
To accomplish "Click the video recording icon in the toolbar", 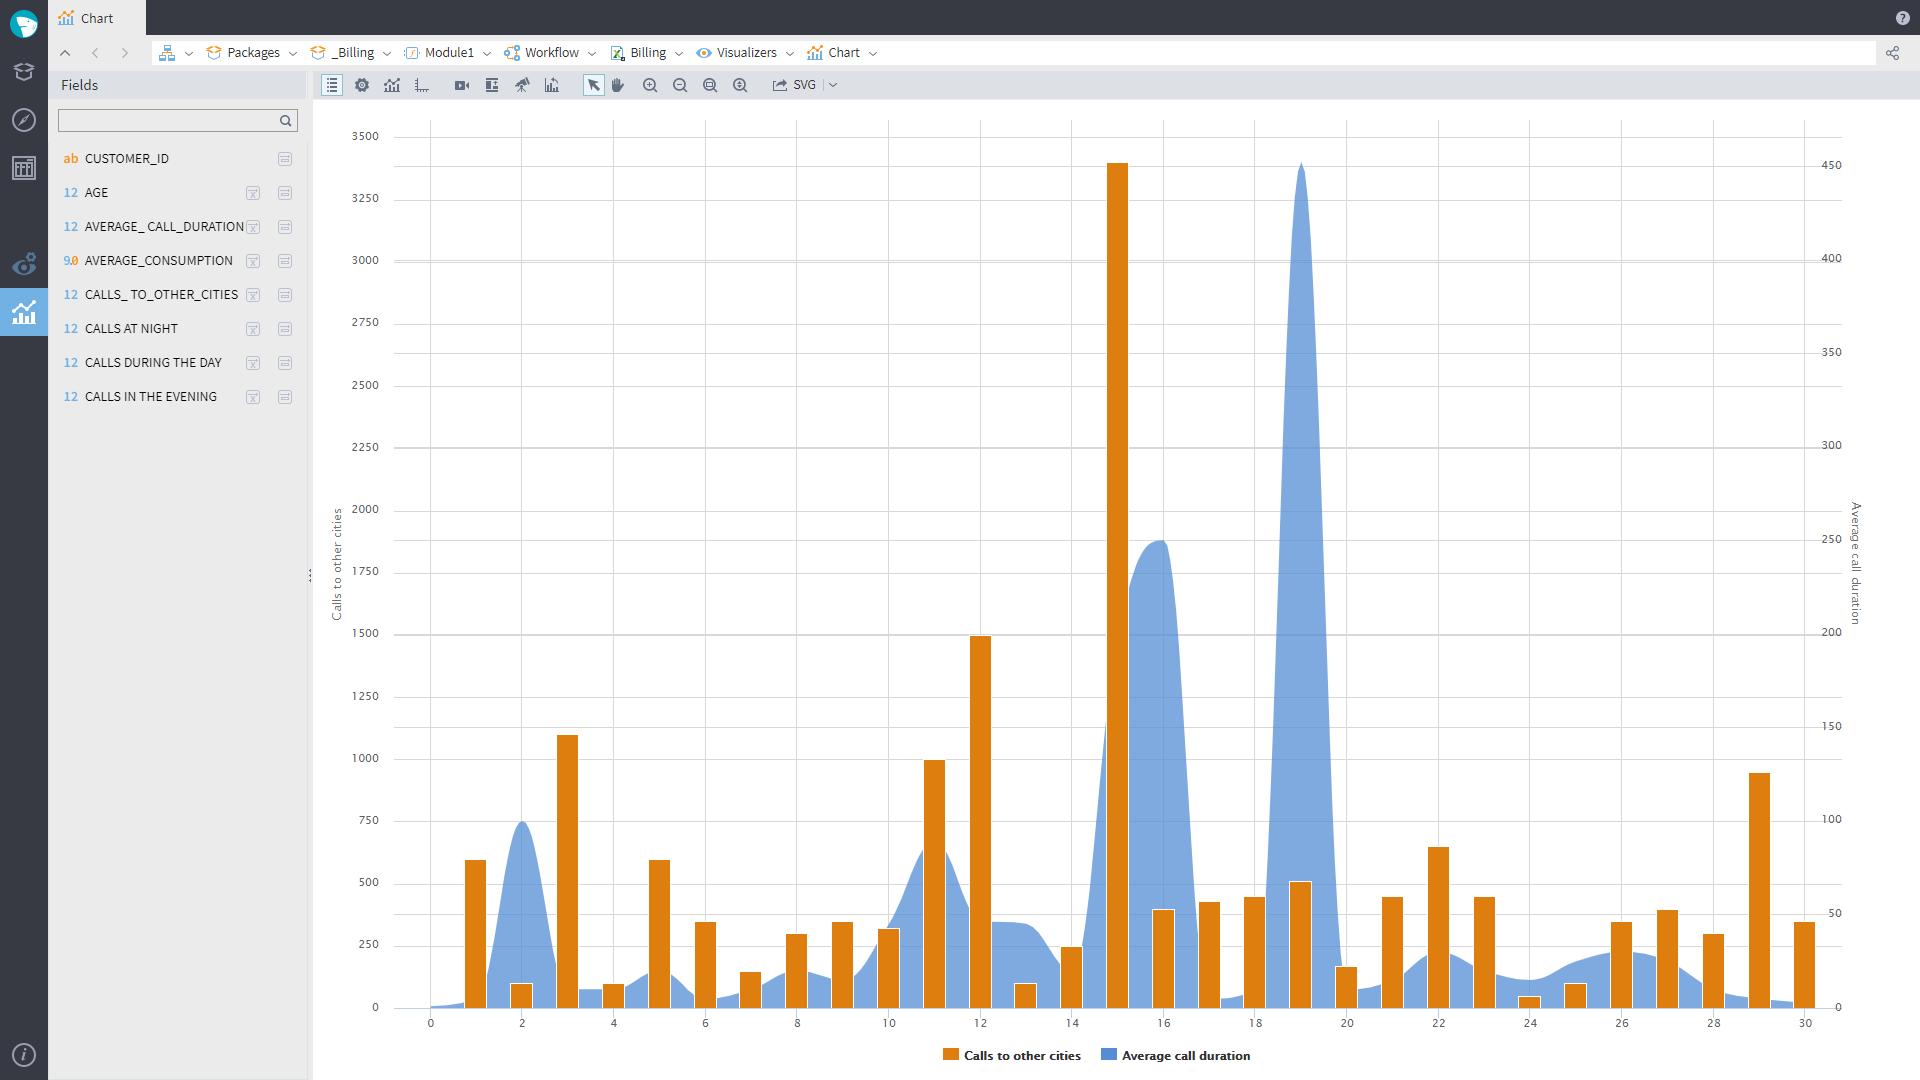I will 461,85.
